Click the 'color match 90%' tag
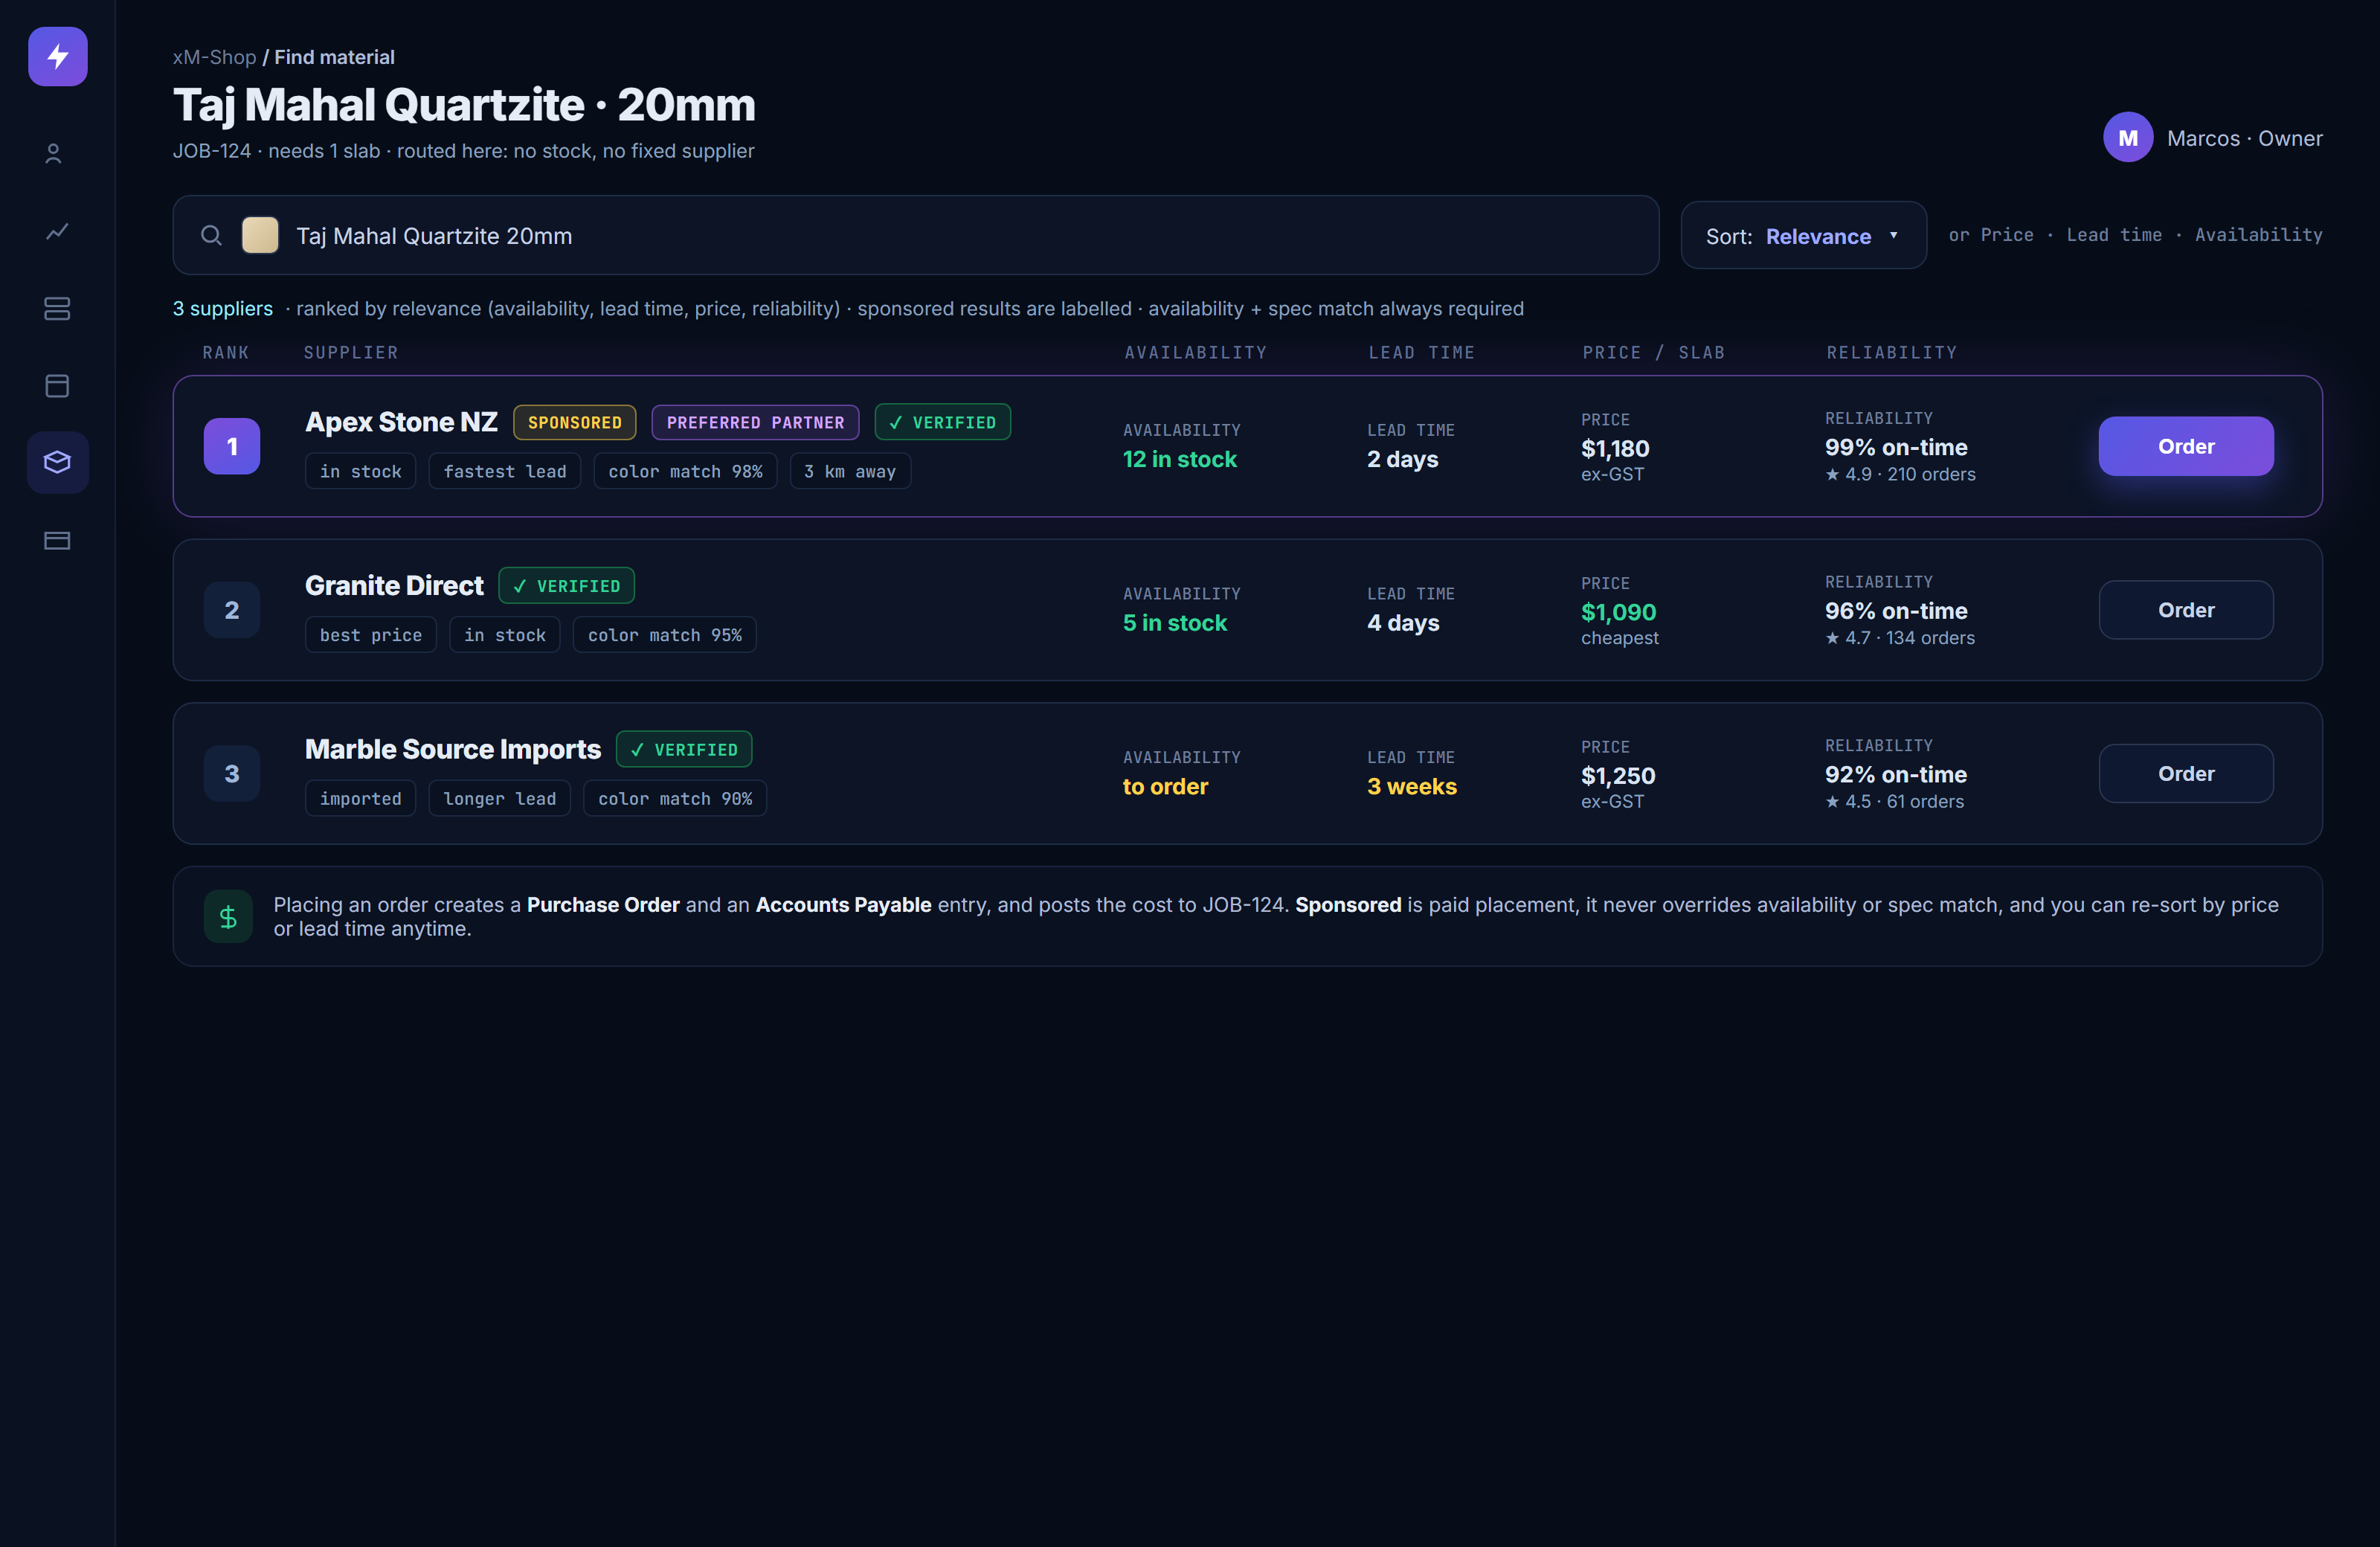Viewport: 2380px width, 1547px height. [x=675, y=798]
